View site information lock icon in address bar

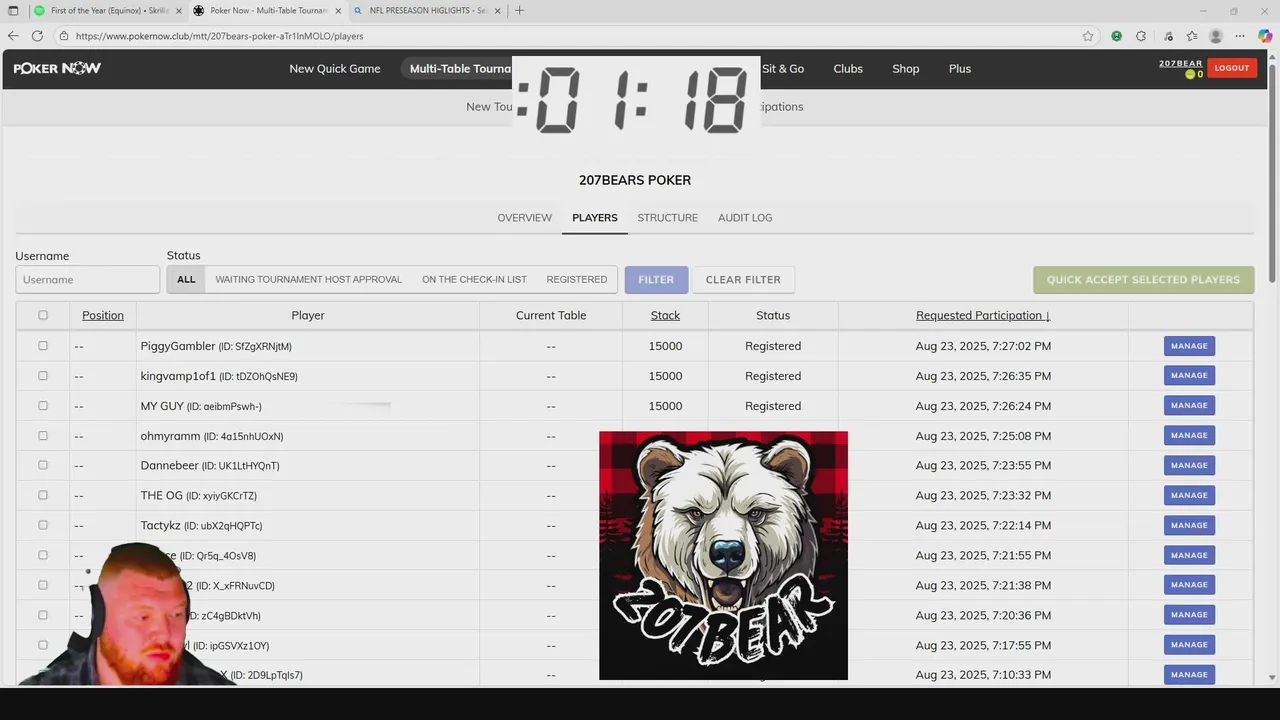click(64, 36)
